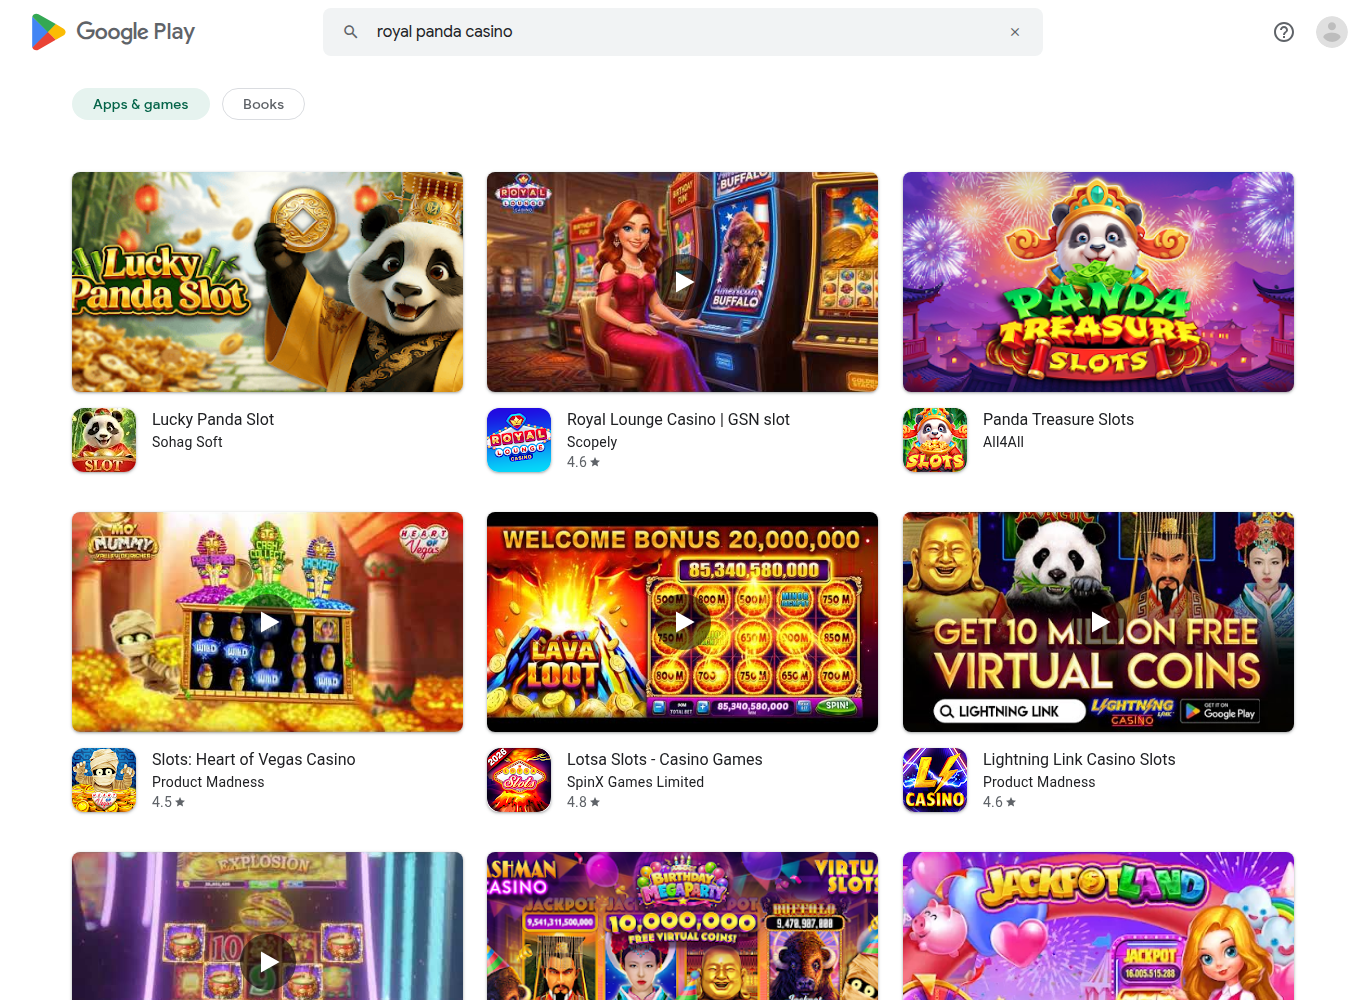Click the 4.6 rating under Scopely
This screenshot has width=1366, height=1000.
[583, 462]
